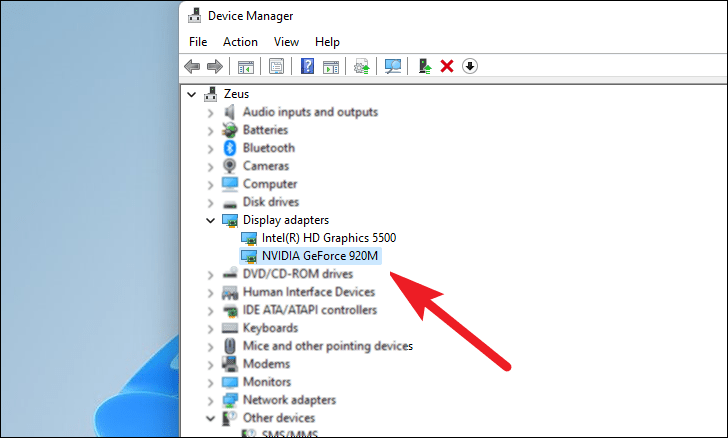The image size is (728, 438).
Task: Click the Modems category icon
Action: 230,364
